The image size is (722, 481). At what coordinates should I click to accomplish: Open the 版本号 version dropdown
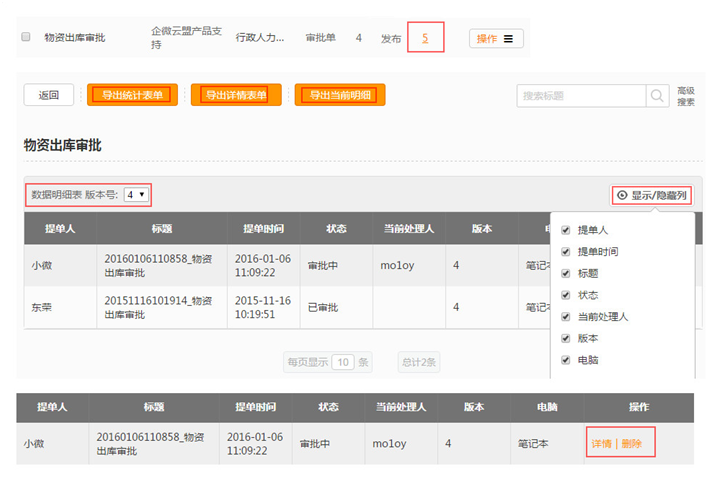(137, 194)
